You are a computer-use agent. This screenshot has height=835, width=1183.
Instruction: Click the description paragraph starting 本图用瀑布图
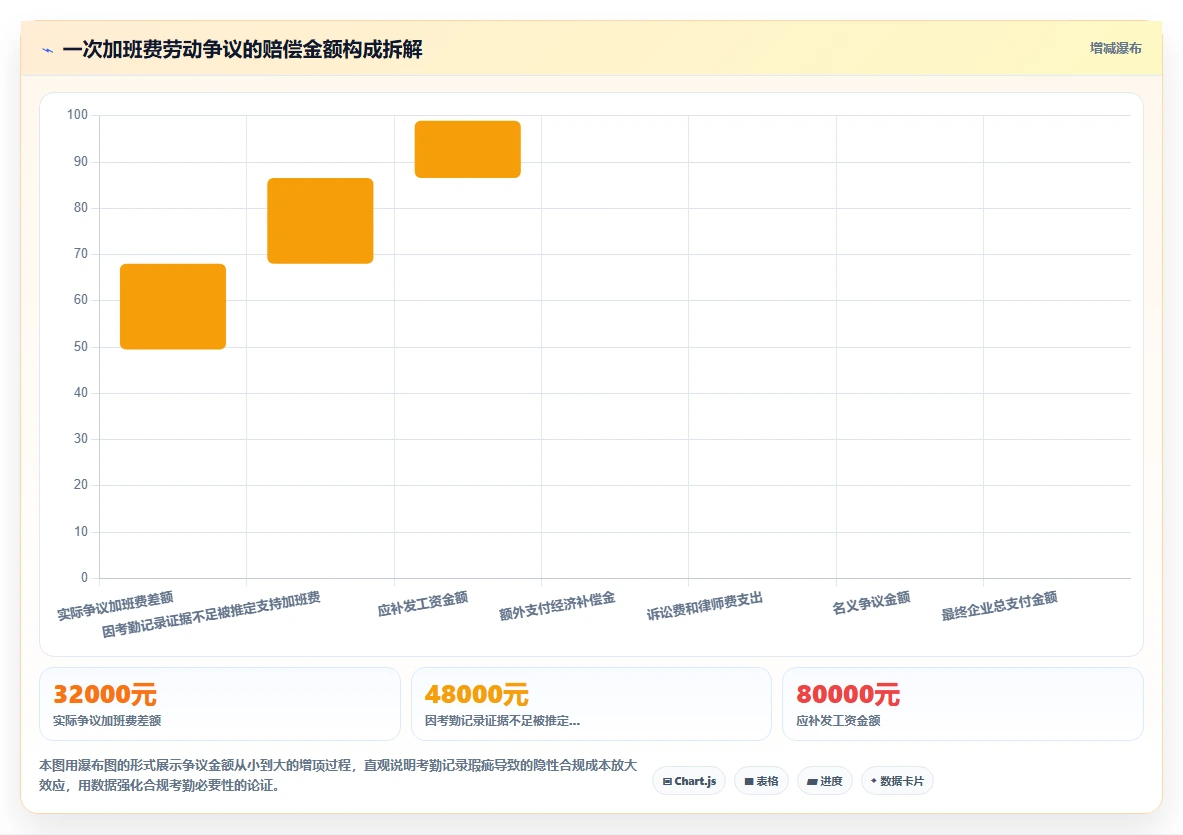(x=338, y=775)
